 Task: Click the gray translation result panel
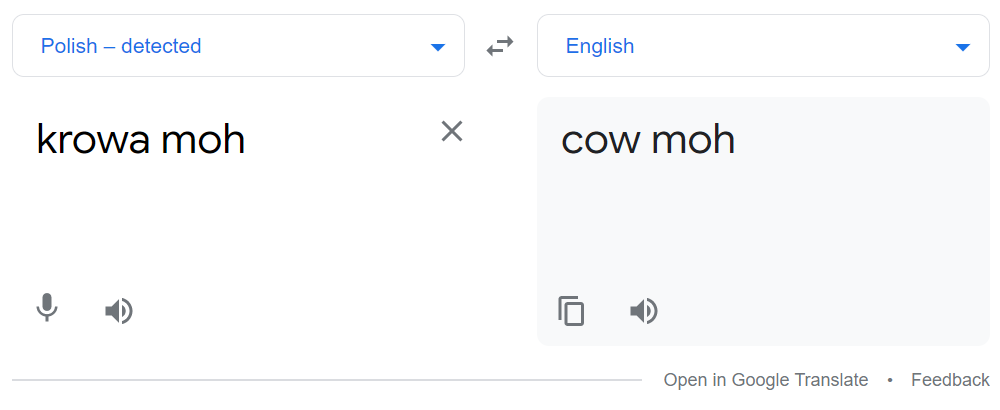[763, 221]
